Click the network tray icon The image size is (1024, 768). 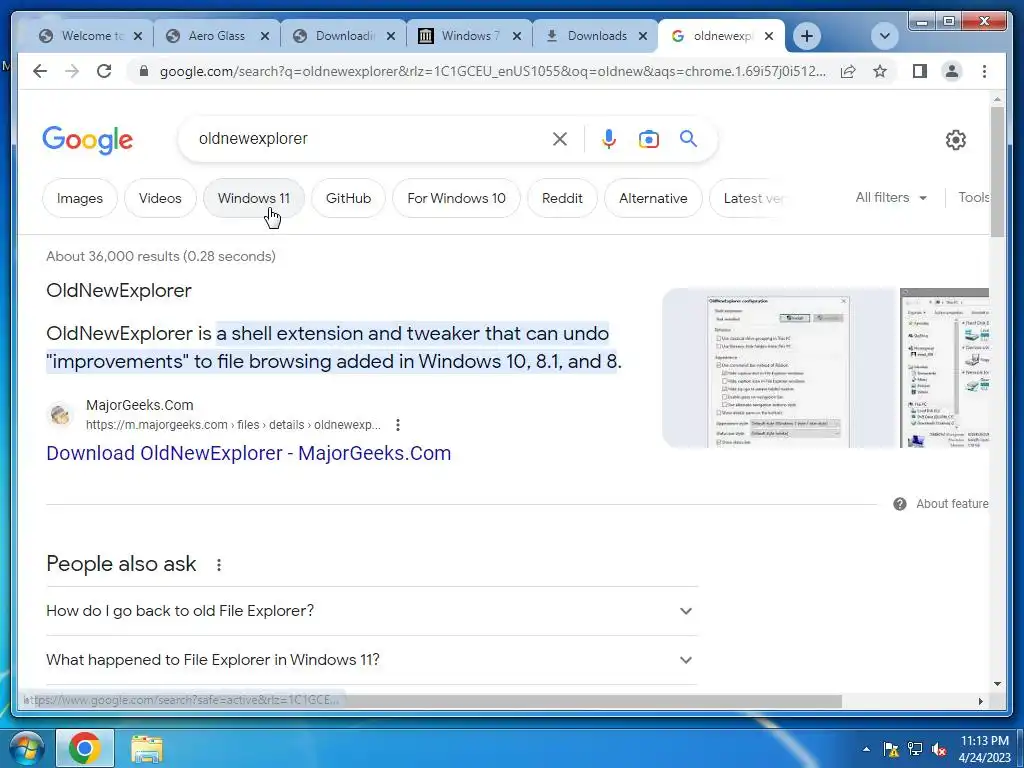pos(915,749)
